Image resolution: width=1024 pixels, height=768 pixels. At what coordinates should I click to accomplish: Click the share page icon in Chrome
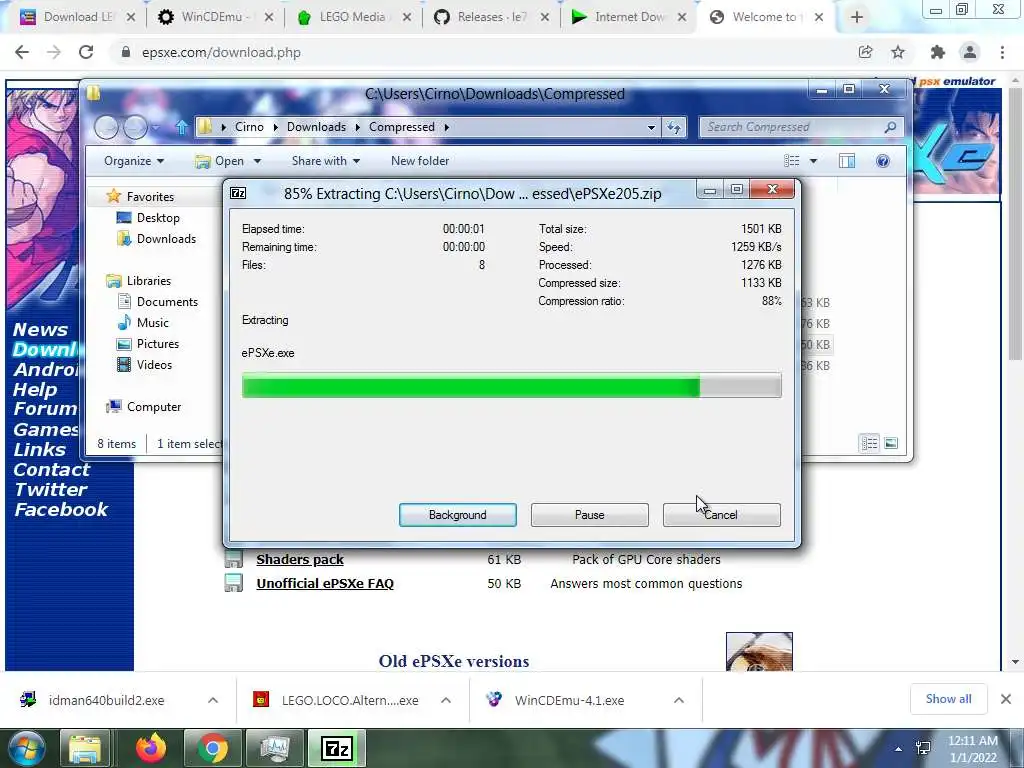coord(865,52)
